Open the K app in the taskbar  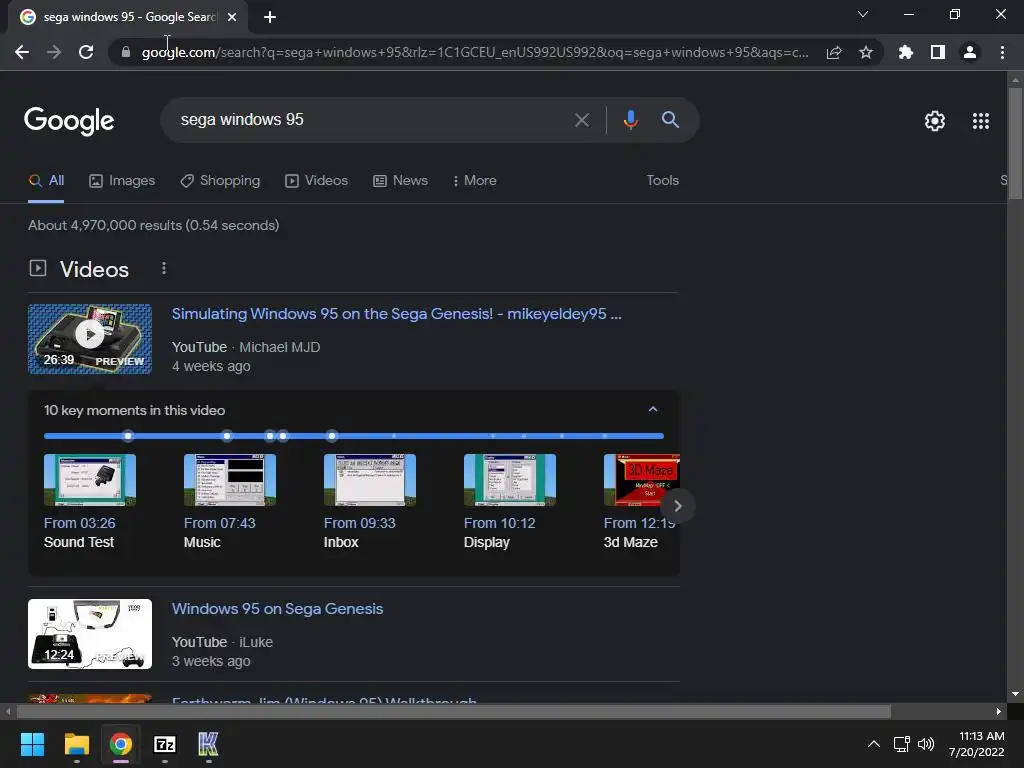coord(208,744)
